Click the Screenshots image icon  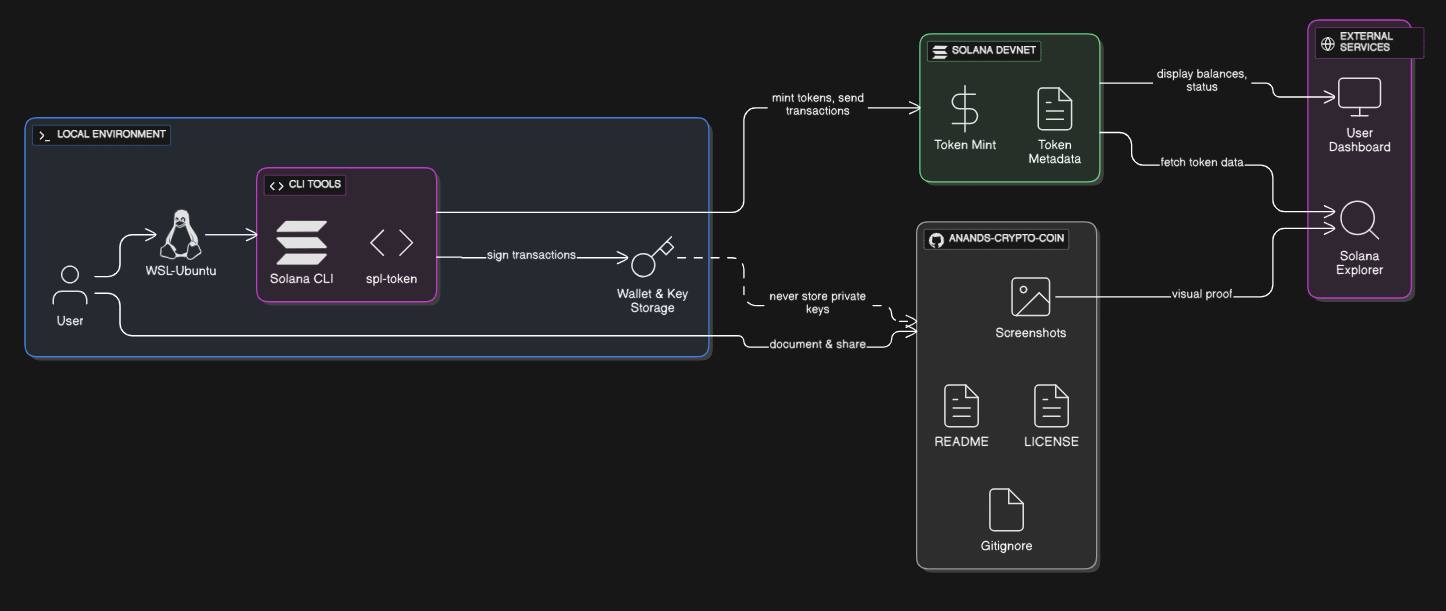1030,297
